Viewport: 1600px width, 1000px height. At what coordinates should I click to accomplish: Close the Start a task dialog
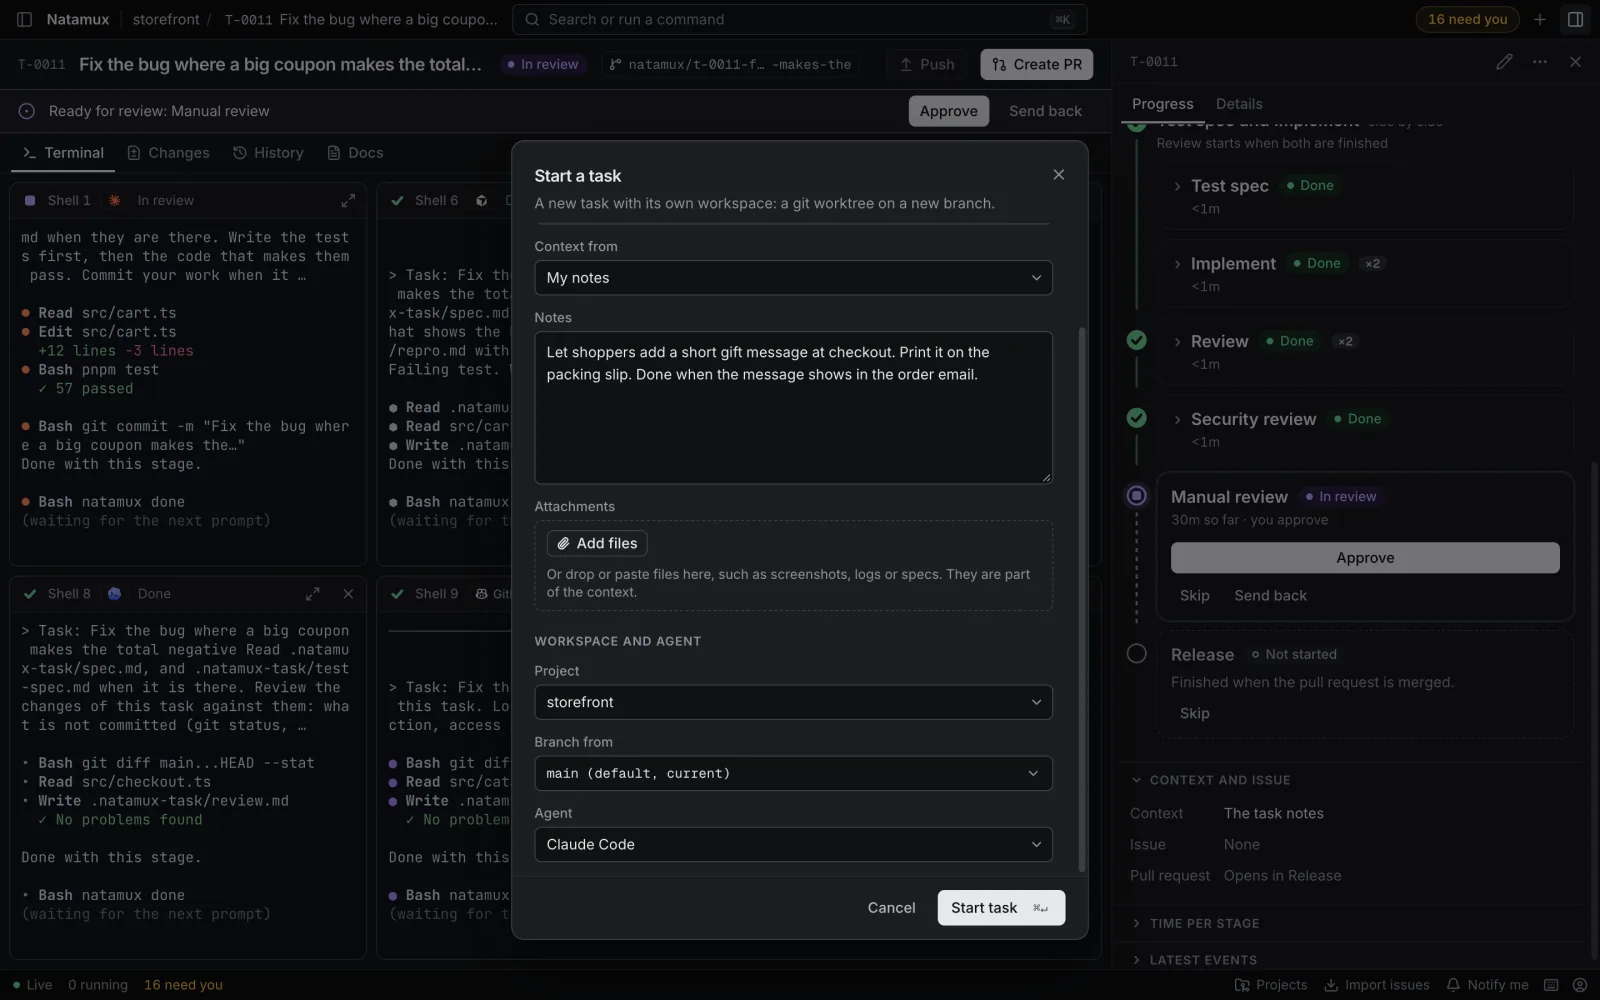[x=1058, y=175]
